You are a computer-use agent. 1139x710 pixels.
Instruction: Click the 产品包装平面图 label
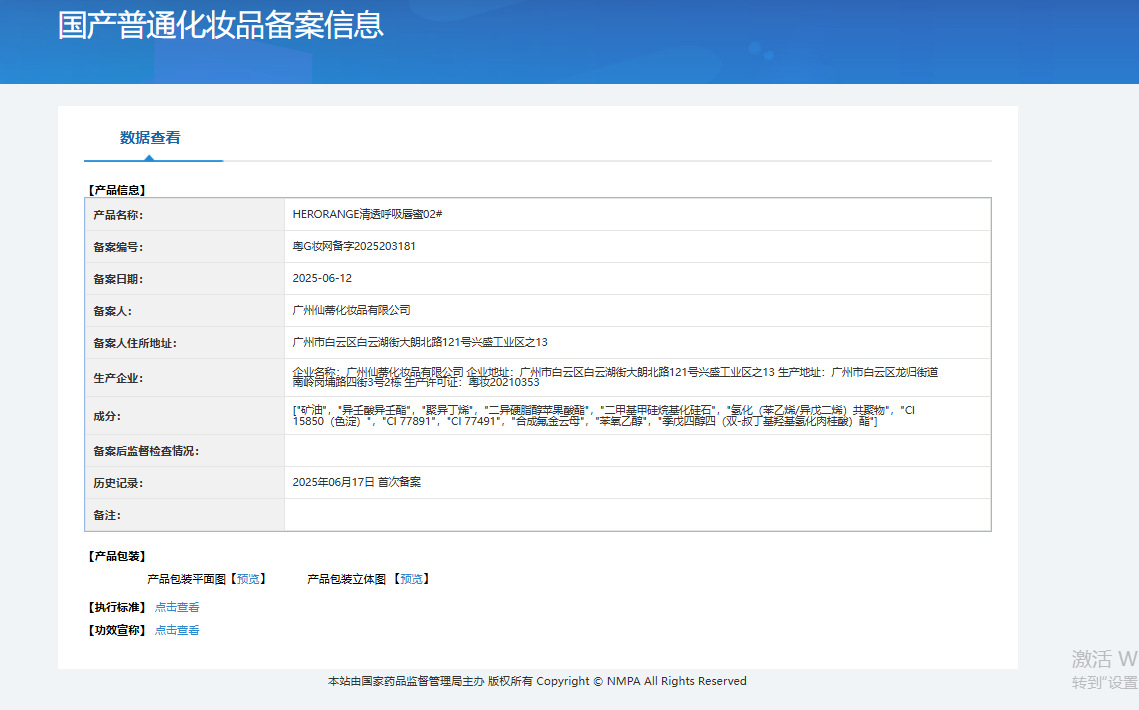[x=187, y=579]
